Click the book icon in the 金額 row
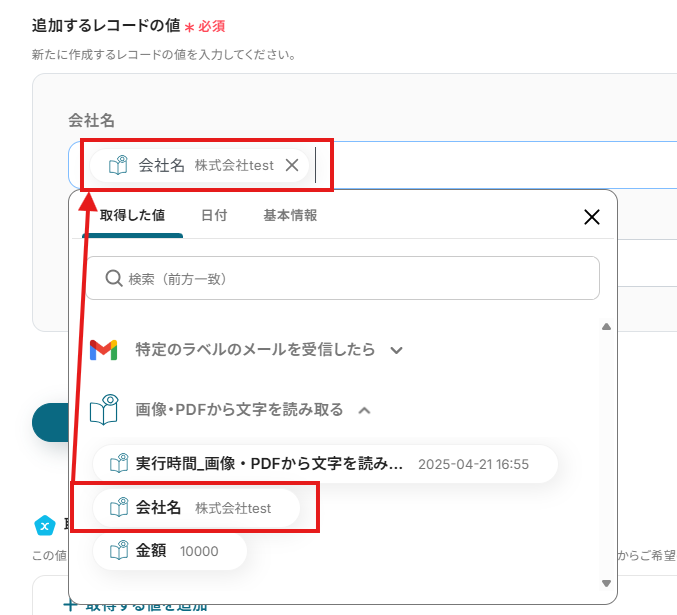Screen dimensions: 677x615 119,550
